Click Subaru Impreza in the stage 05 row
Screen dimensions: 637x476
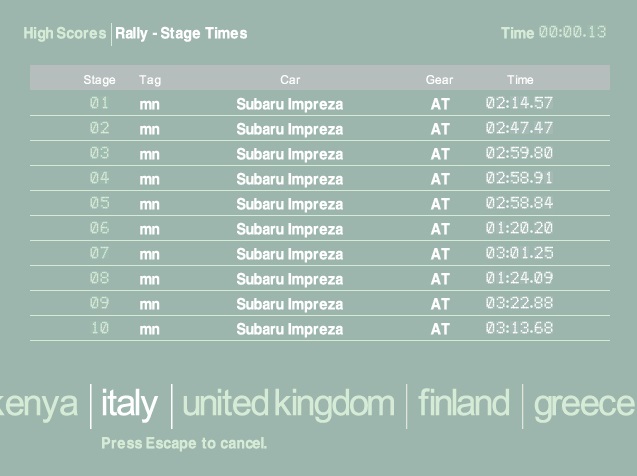[290, 204]
